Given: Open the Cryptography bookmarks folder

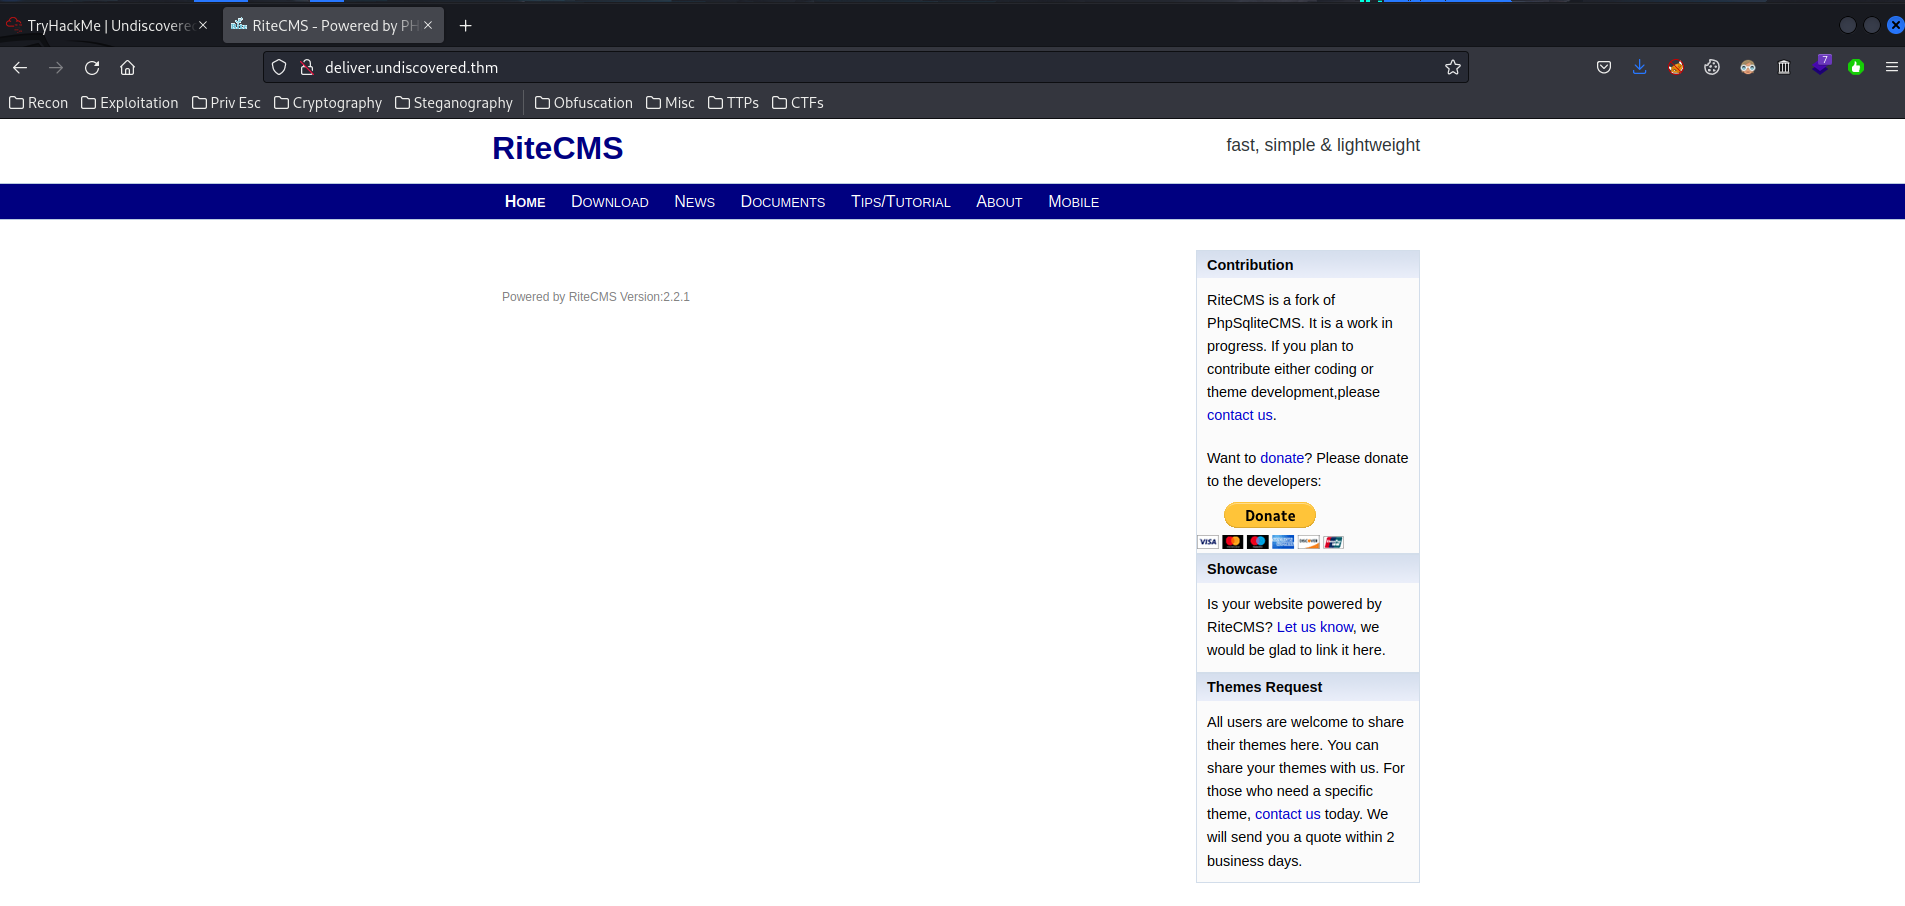Looking at the screenshot, I should pyautogui.click(x=328, y=103).
